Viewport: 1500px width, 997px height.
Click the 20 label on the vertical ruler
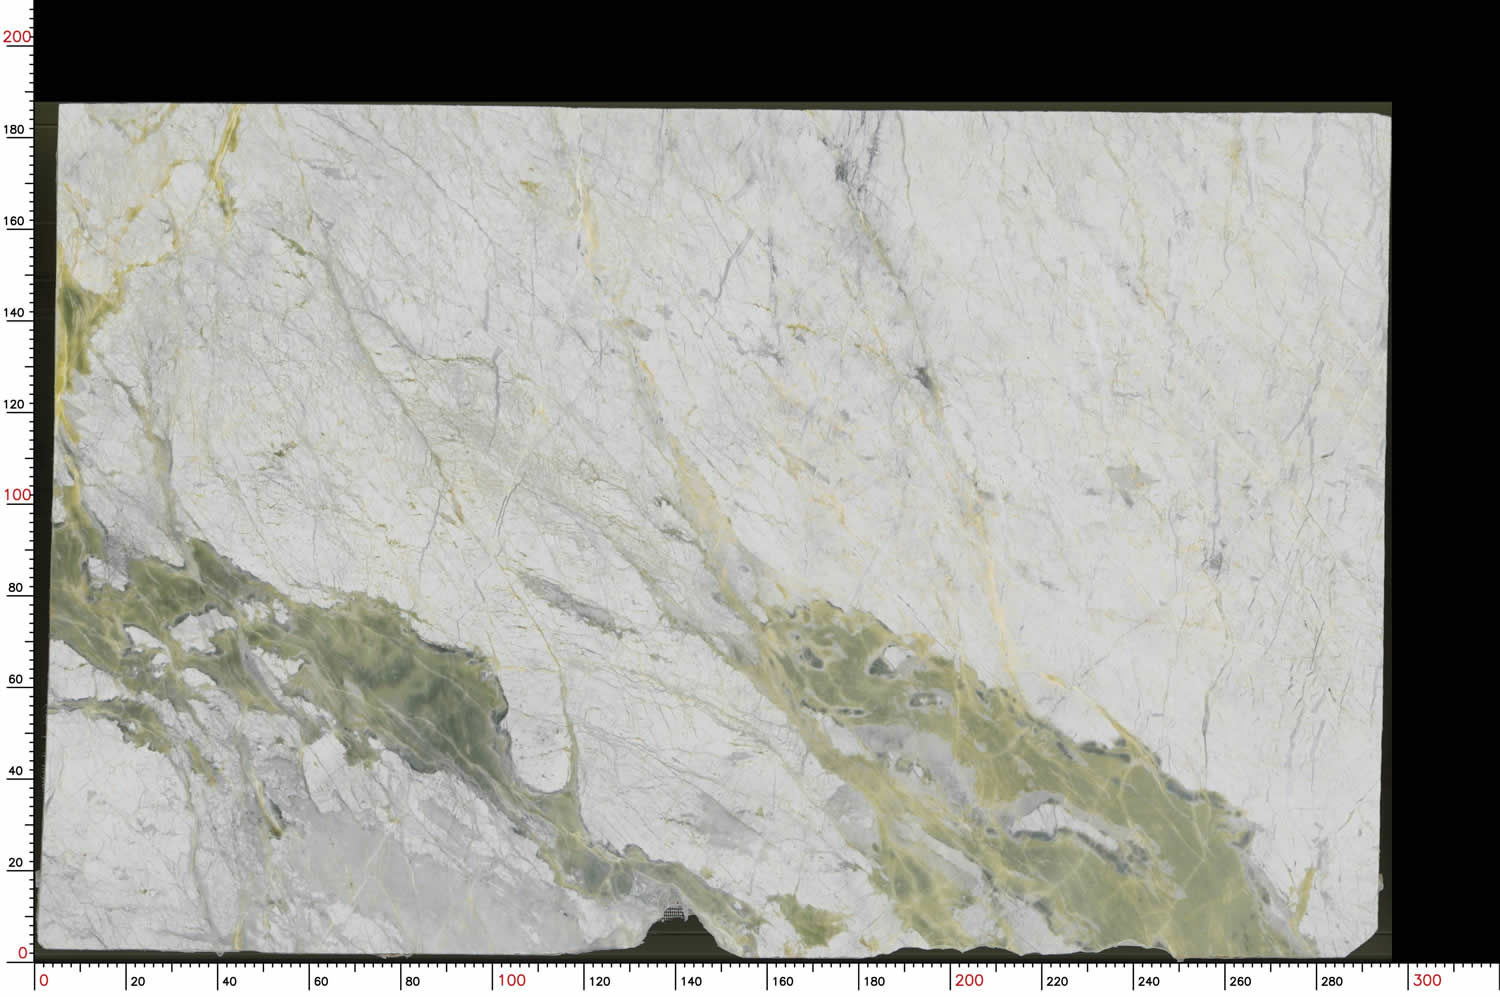click(x=15, y=862)
